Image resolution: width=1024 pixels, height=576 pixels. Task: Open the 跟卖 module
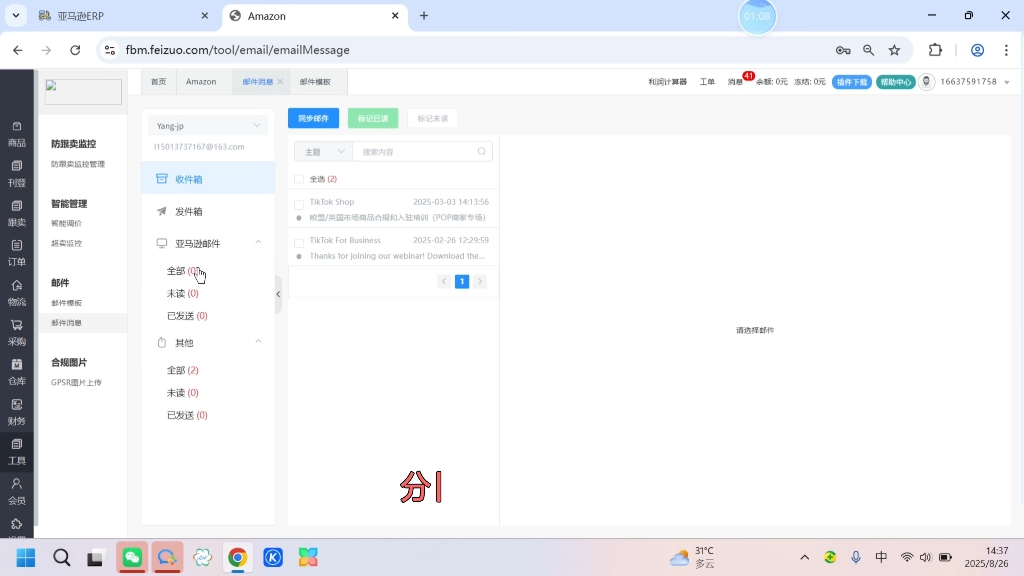tap(17, 214)
